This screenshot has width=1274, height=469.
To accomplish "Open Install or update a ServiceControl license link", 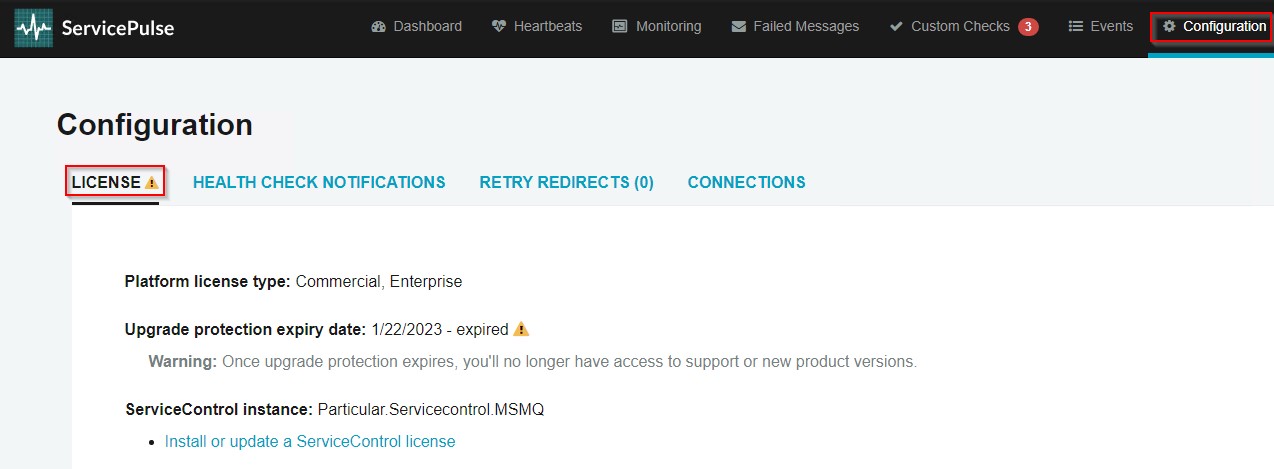I will [310, 441].
